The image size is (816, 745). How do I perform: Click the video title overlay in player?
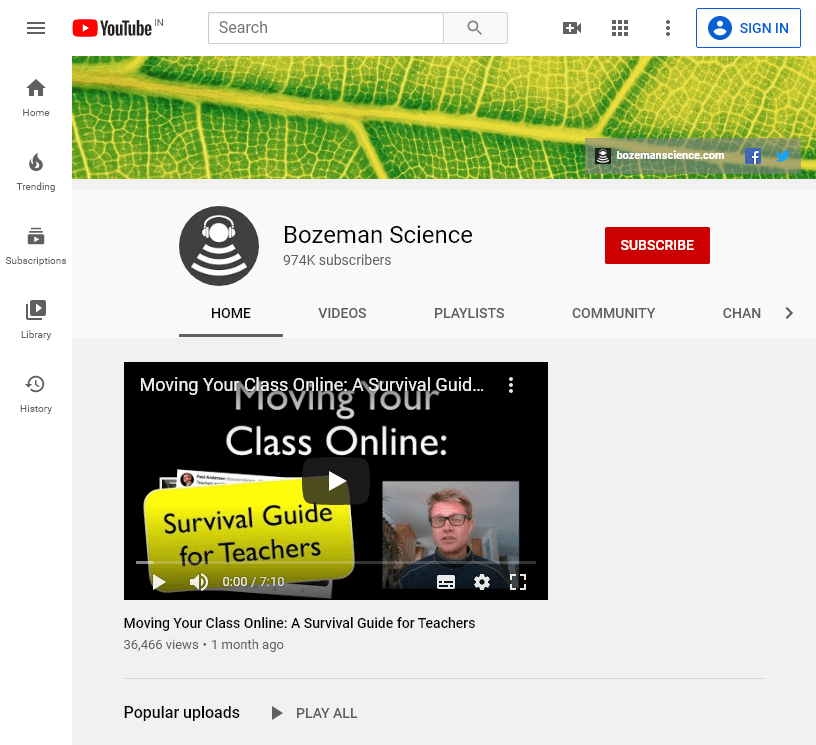[312, 385]
